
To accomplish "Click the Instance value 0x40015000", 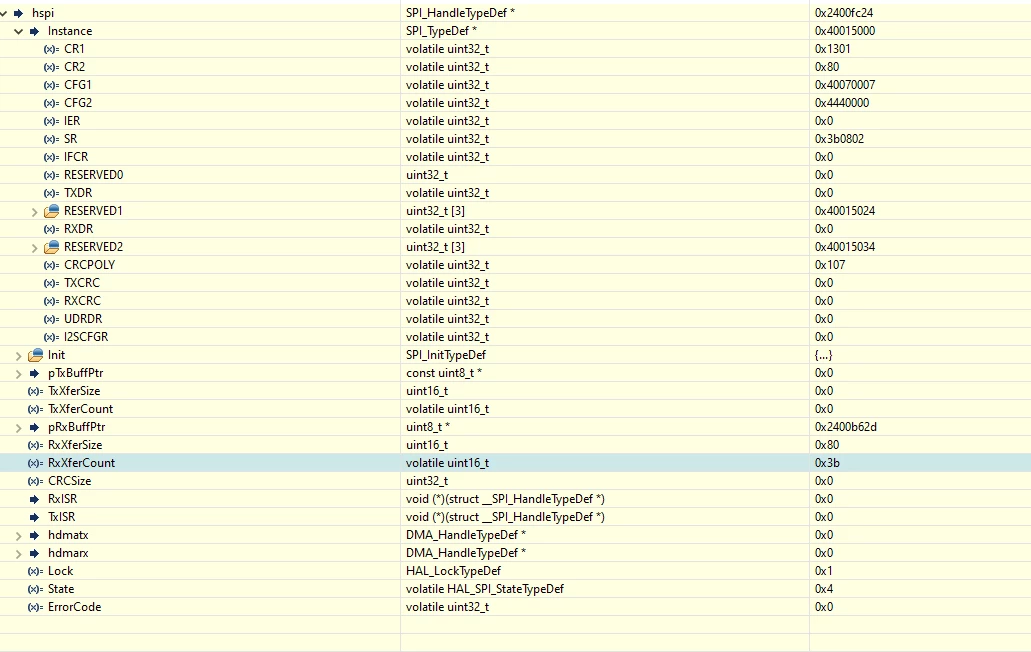I will (x=845, y=31).
